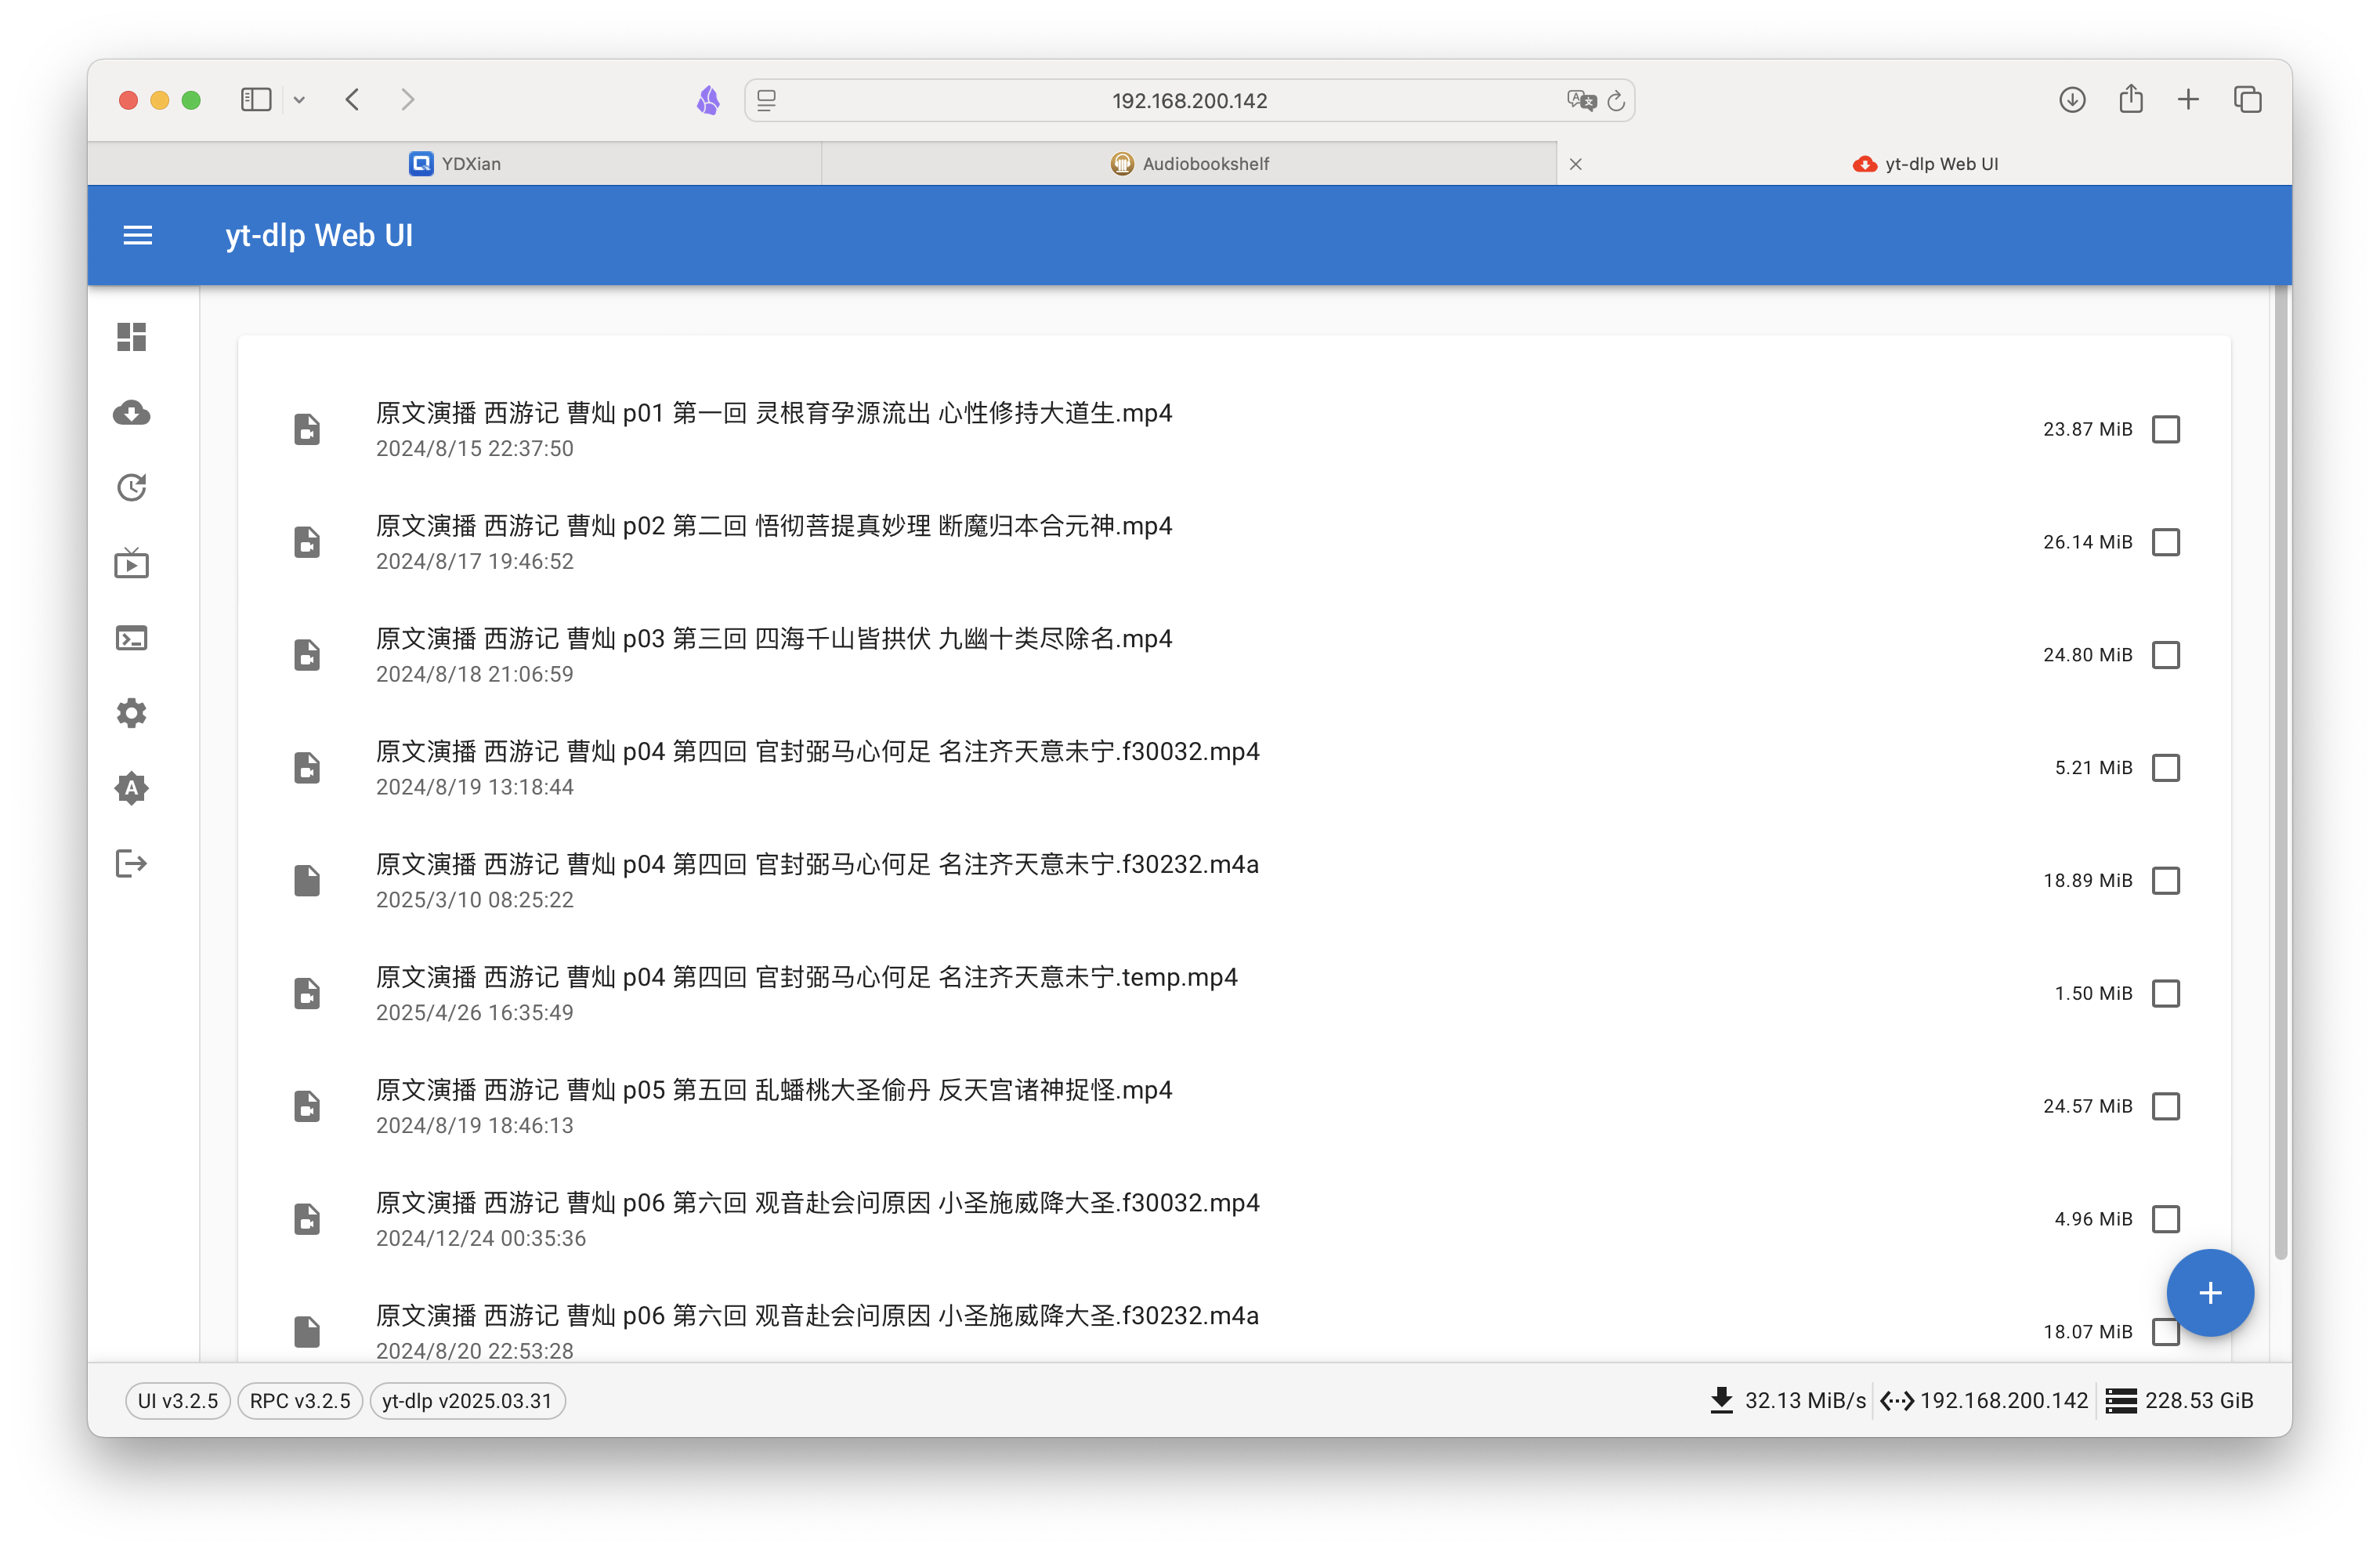Select checkbox for p02 第二回 file
The image size is (2380, 1553).
click(x=2166, y=542)
